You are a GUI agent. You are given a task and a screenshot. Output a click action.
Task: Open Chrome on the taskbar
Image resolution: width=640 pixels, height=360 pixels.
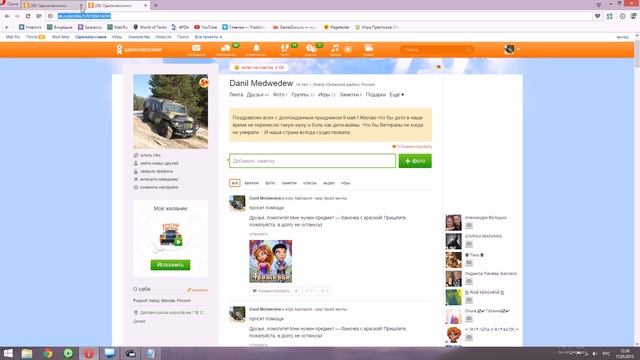(48, 353)
